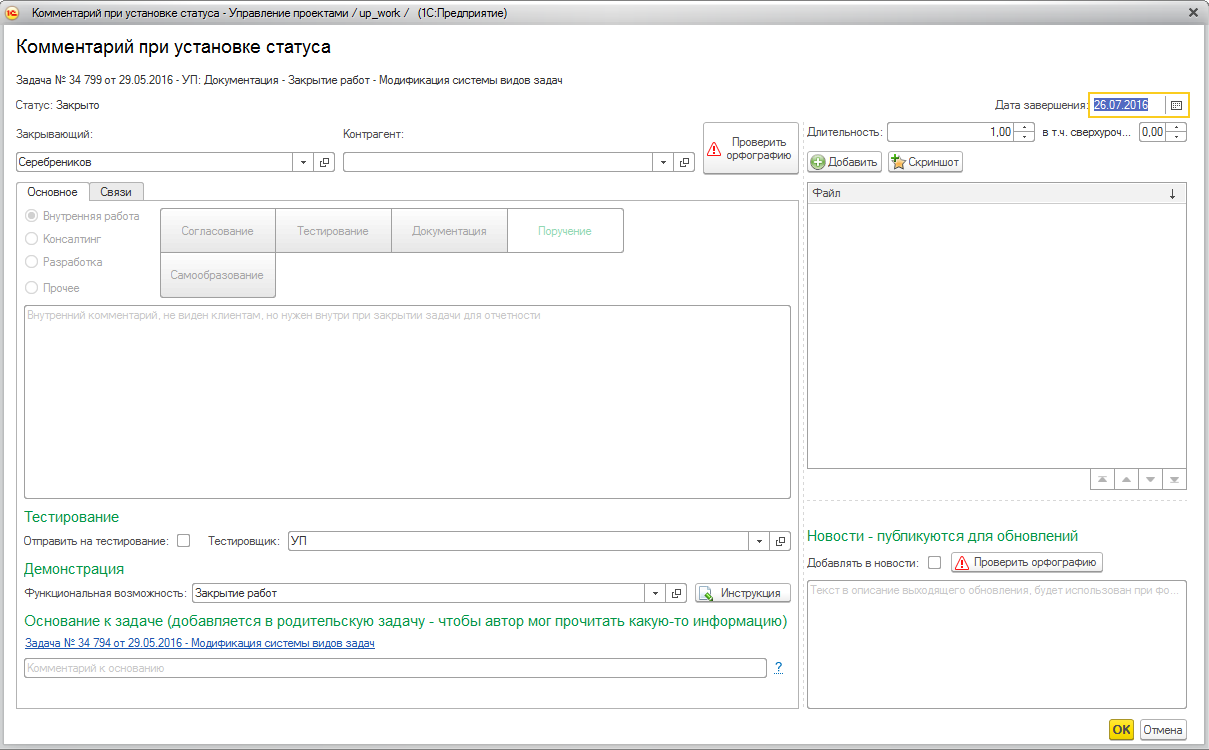Switch to the Основное tab
The width and height of the screenshot is (1209, 750).
(52, 192)
